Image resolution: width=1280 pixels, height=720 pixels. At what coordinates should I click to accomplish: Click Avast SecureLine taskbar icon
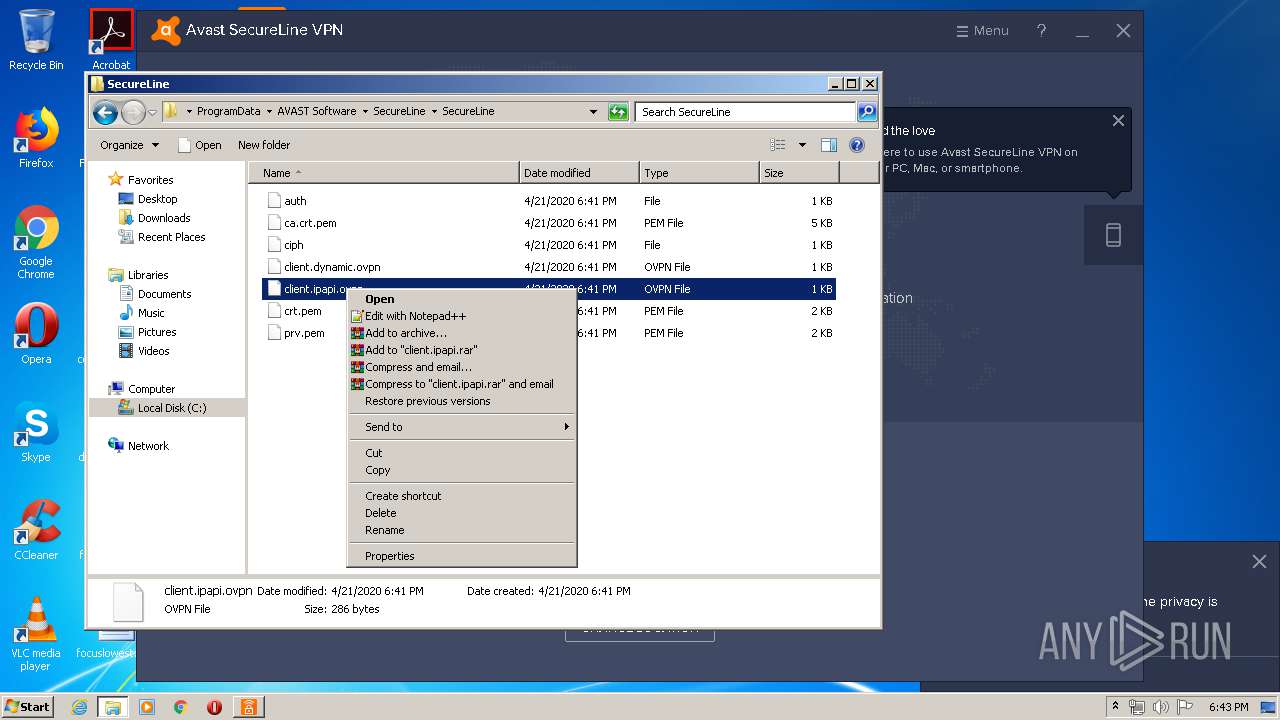(248, 707)
